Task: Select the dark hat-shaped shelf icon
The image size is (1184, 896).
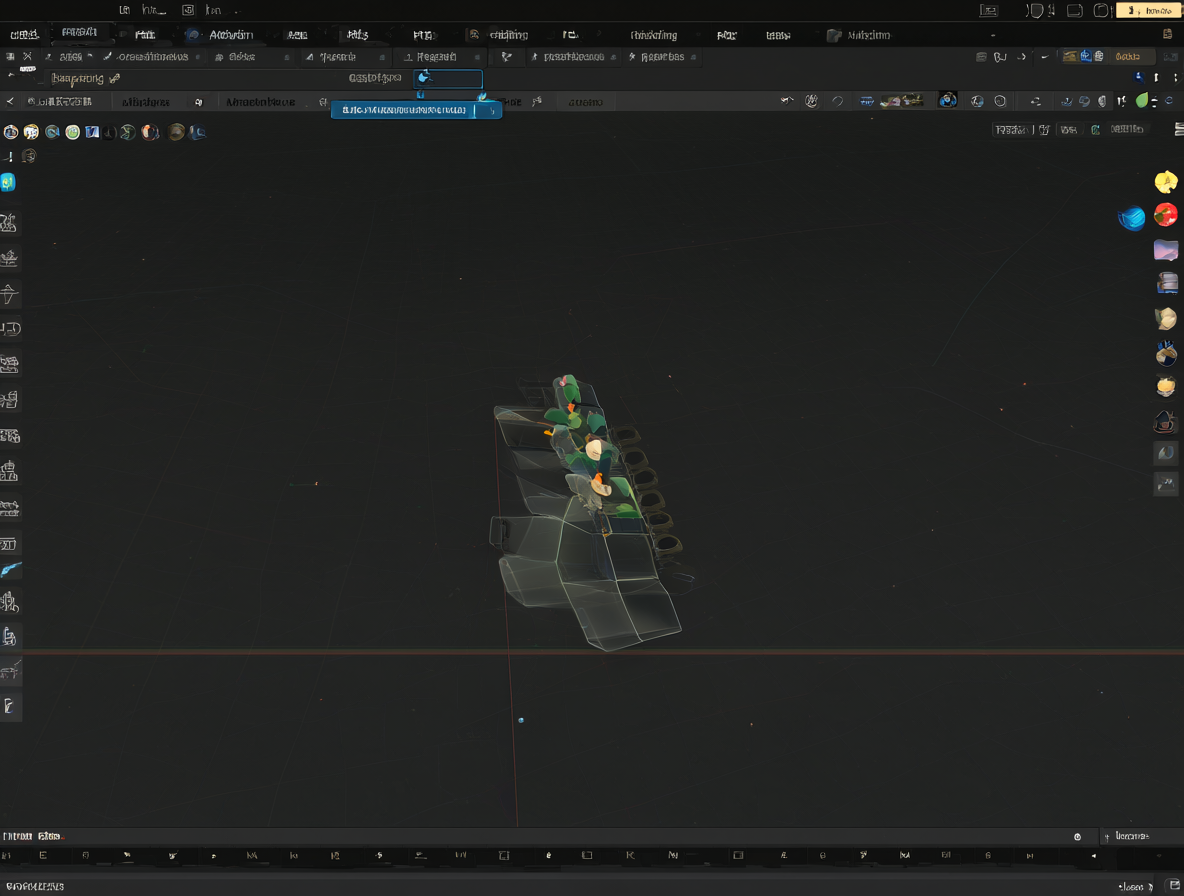Action: point(1165,421)
